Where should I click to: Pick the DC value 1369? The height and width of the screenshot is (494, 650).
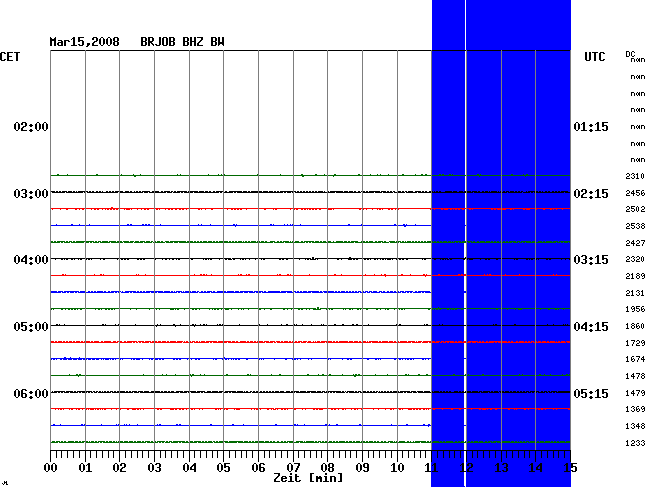(635, 409)
